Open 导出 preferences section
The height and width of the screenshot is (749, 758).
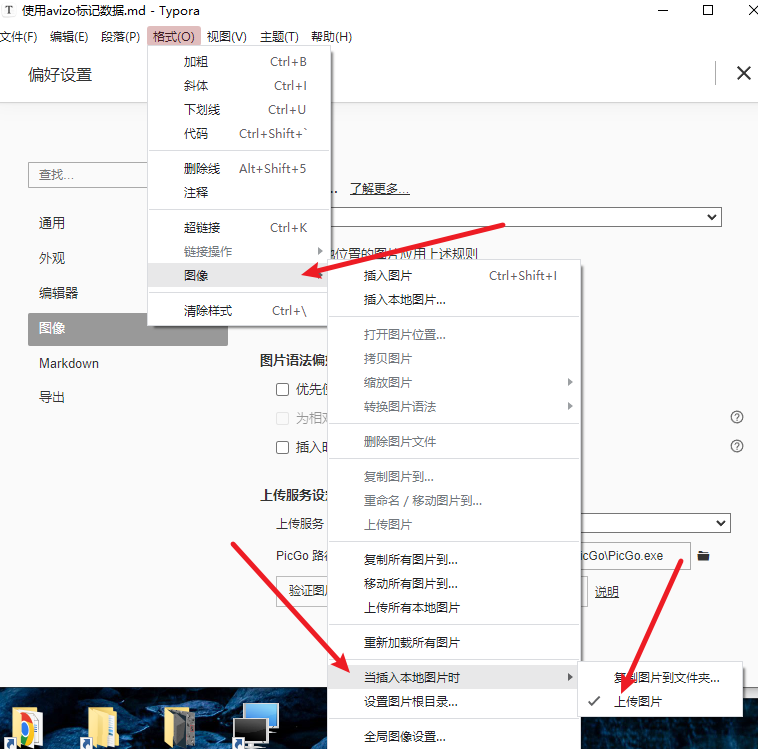coord(52,397)
